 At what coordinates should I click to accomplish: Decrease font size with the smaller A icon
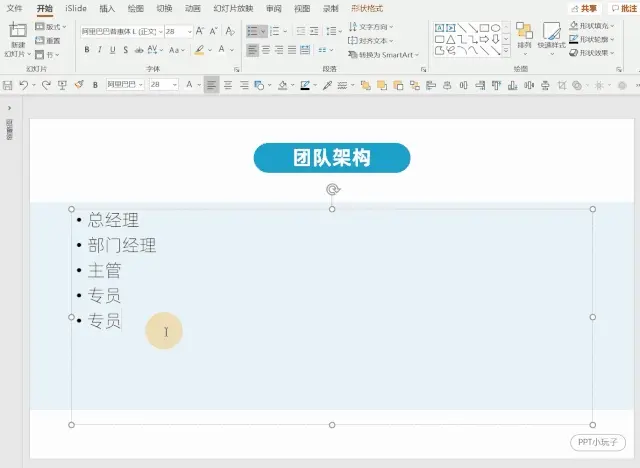pyautogui.click(x=213, y=31)
